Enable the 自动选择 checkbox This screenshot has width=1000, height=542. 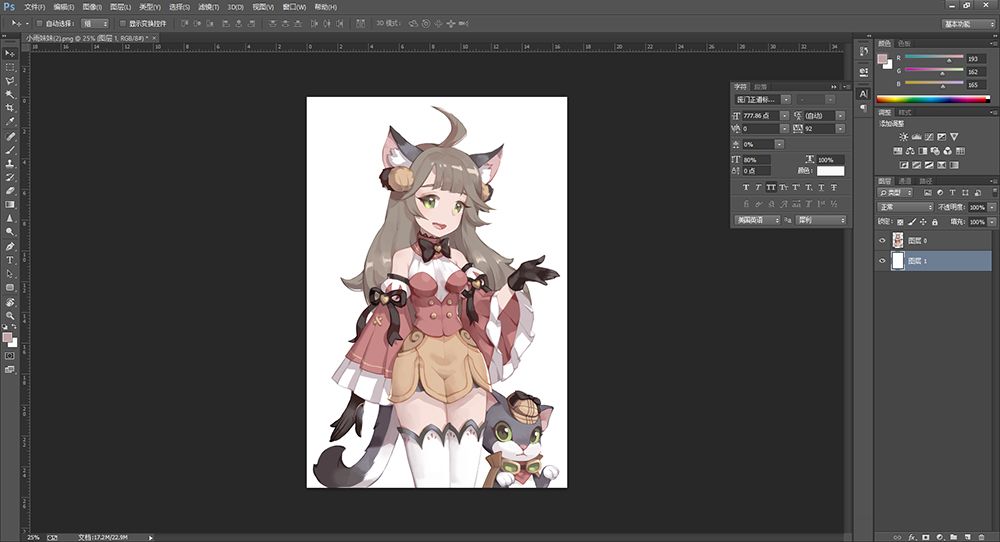38,23
